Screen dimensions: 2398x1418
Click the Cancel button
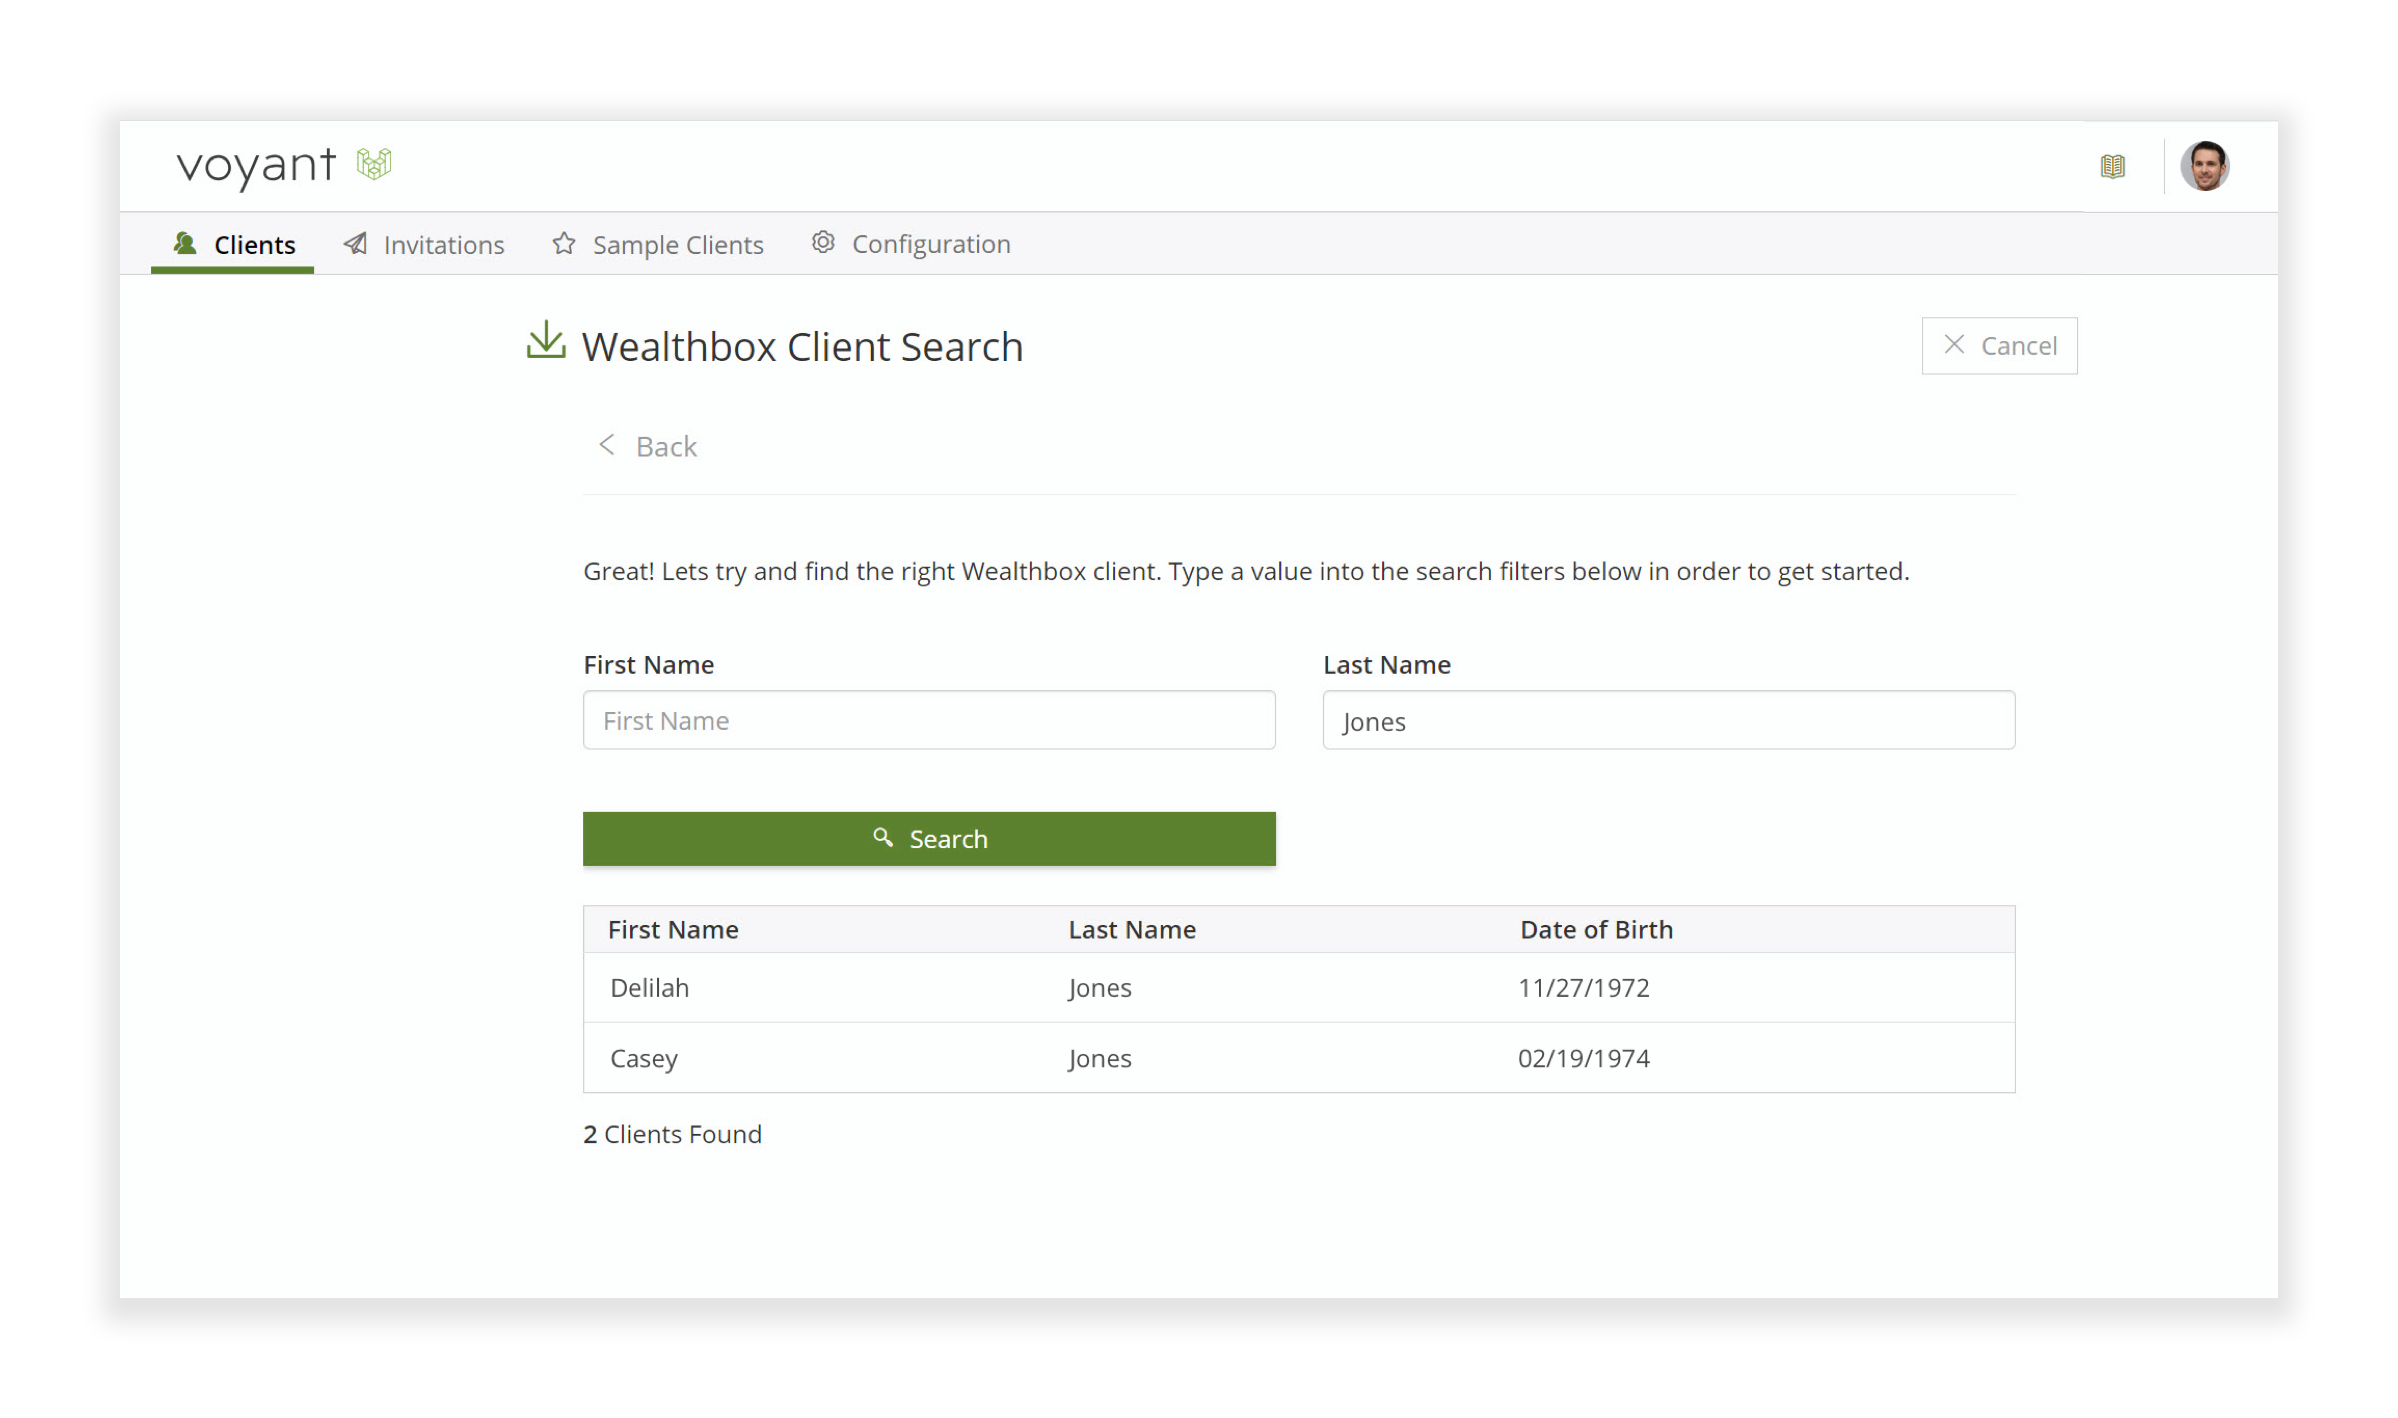[1999, 346]
